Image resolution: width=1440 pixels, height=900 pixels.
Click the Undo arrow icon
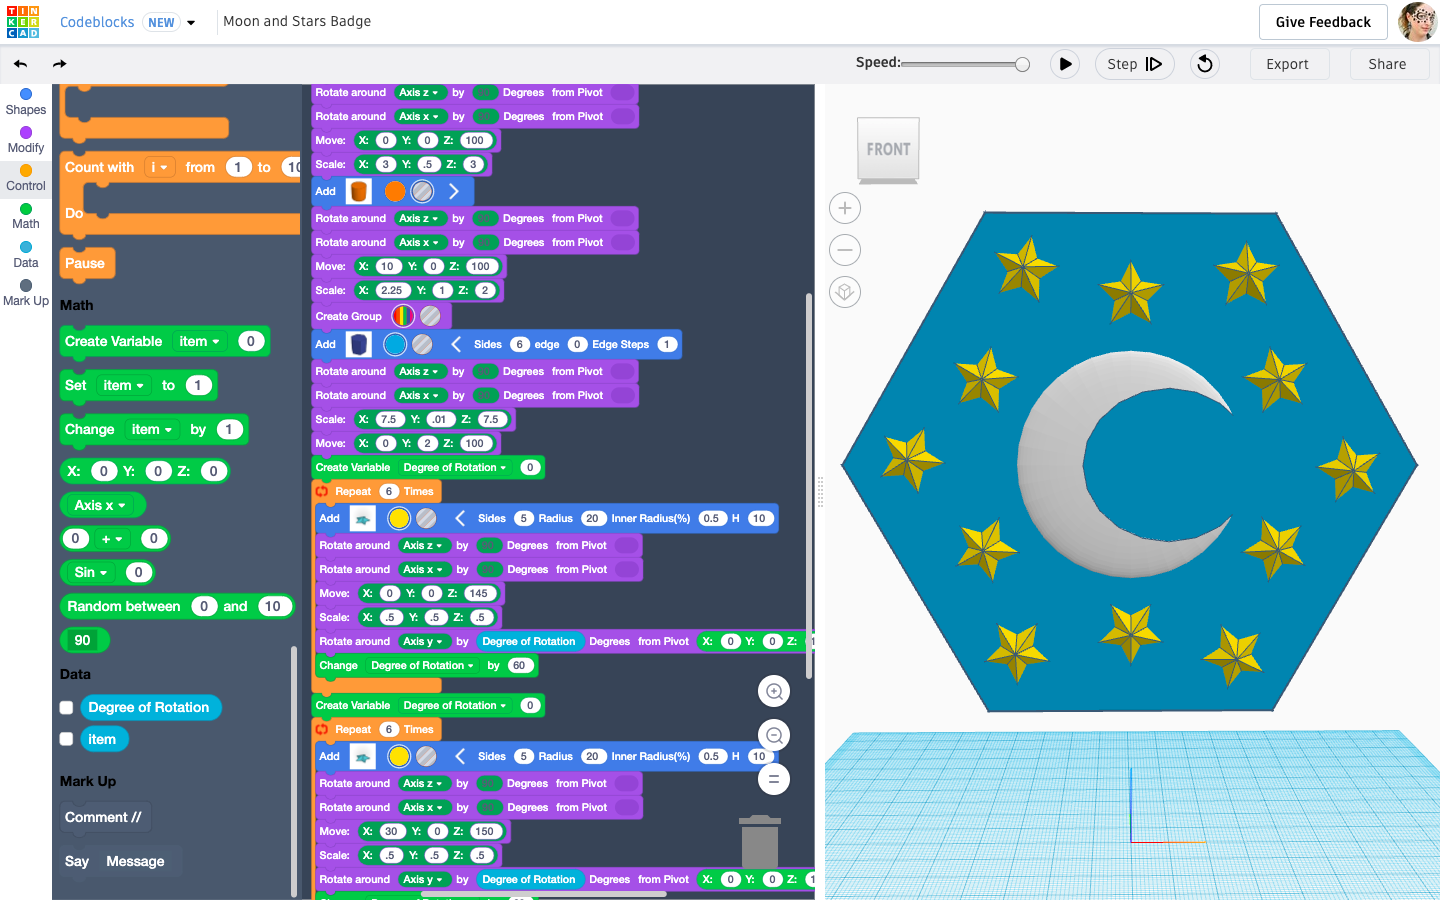[20, 63]
